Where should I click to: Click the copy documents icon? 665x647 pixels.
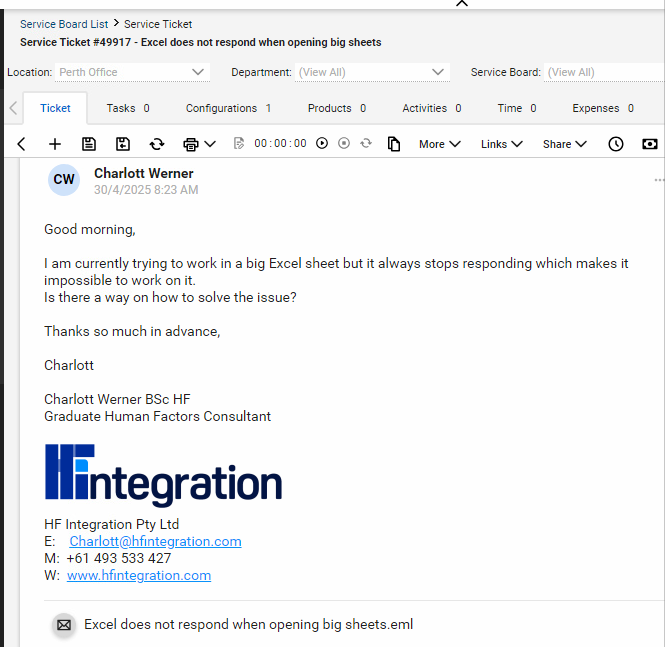pos(394,144)
